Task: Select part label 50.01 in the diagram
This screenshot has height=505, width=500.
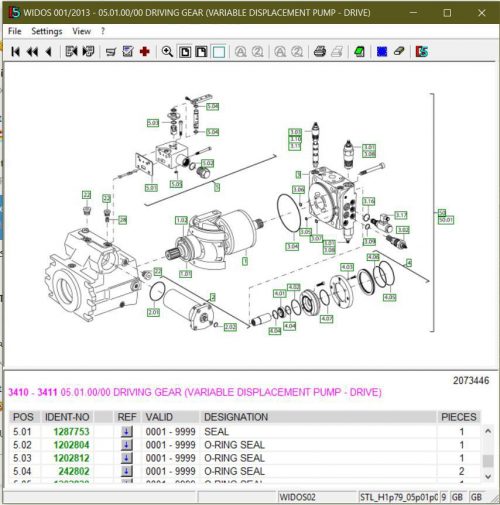Action: [446, 220]
